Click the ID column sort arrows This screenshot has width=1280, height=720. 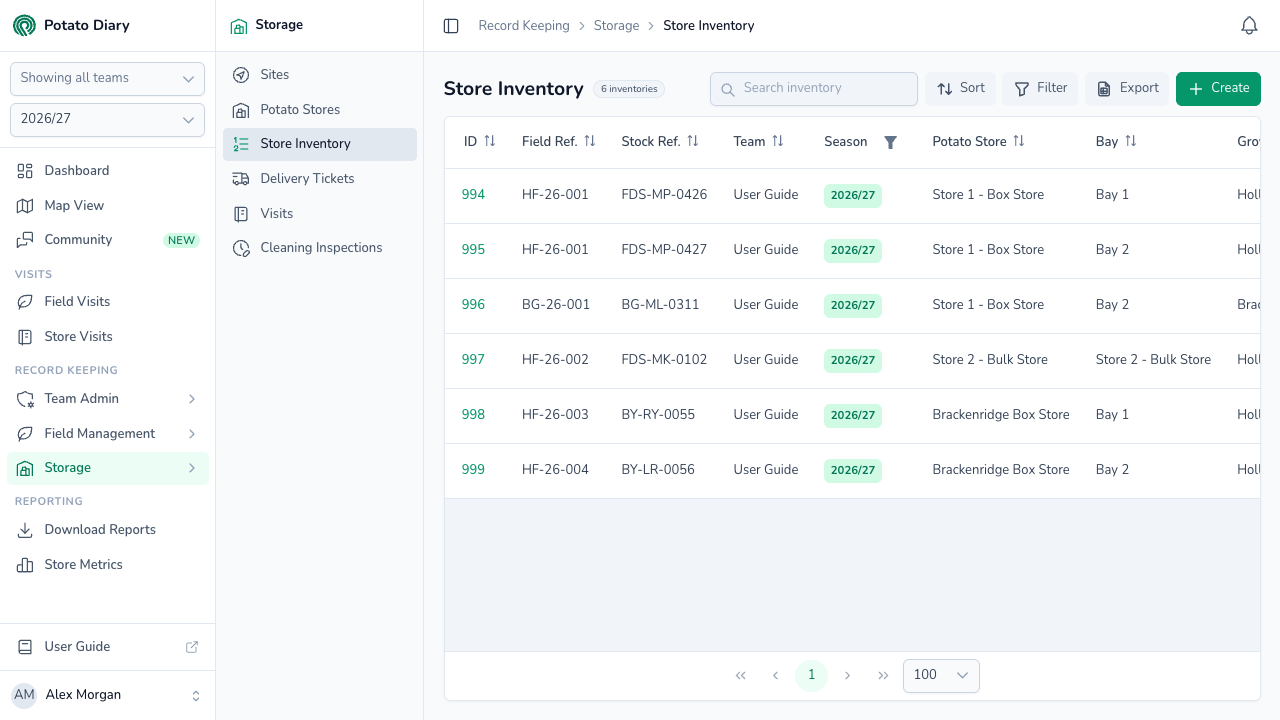(x=490, y=142)
